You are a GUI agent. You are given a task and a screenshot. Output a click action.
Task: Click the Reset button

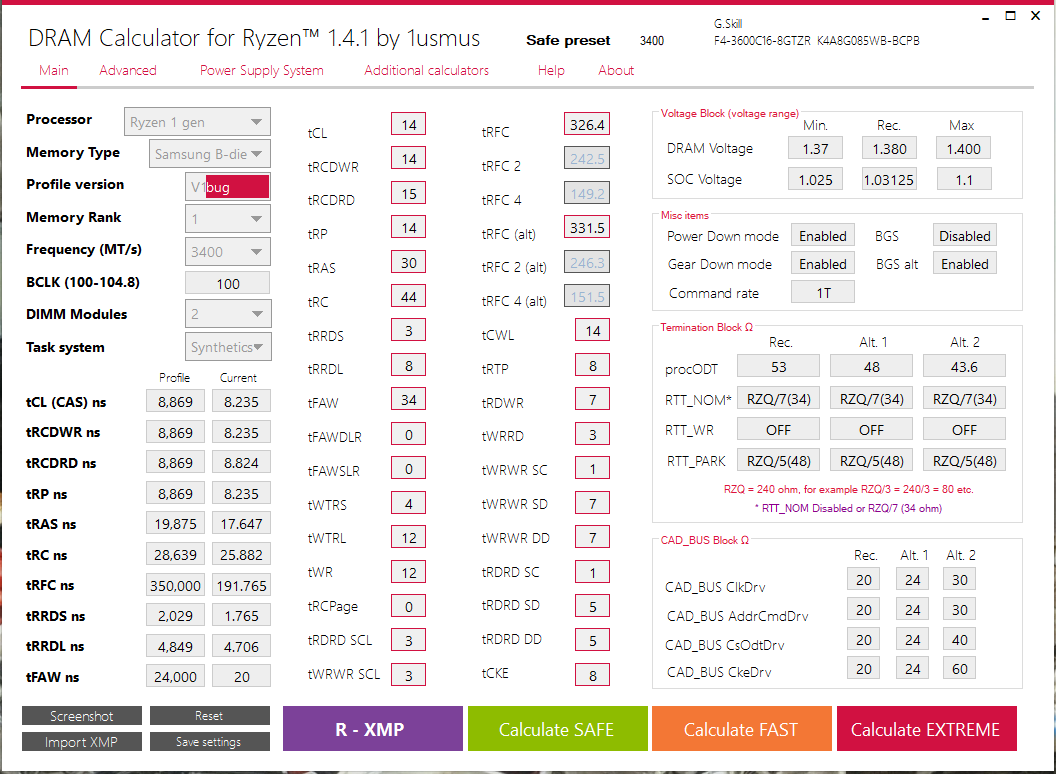(209, 715)
